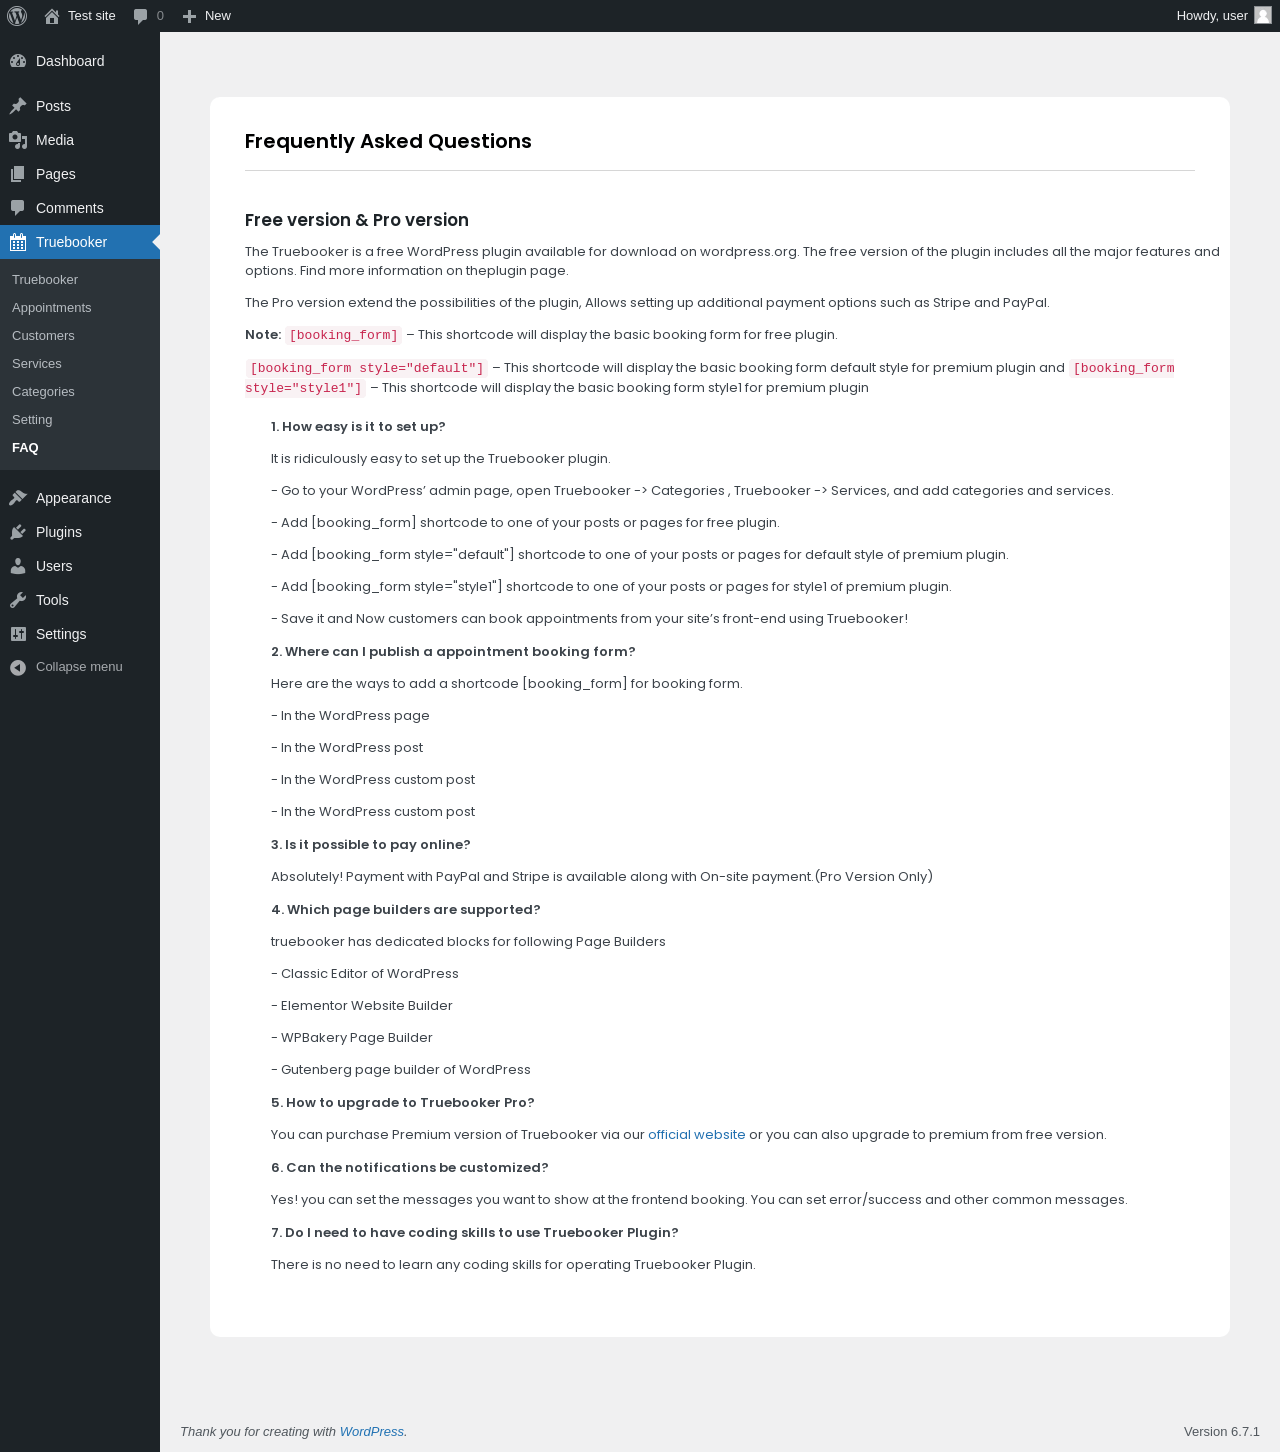This screenshot has width=1280, height=1452.
Task: Open Howdy, user account menu
Action: tap(1211, 16)
